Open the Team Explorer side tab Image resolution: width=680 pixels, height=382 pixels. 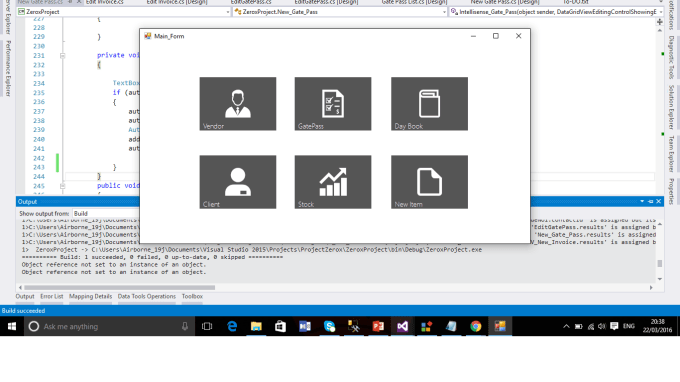point(671,154)
